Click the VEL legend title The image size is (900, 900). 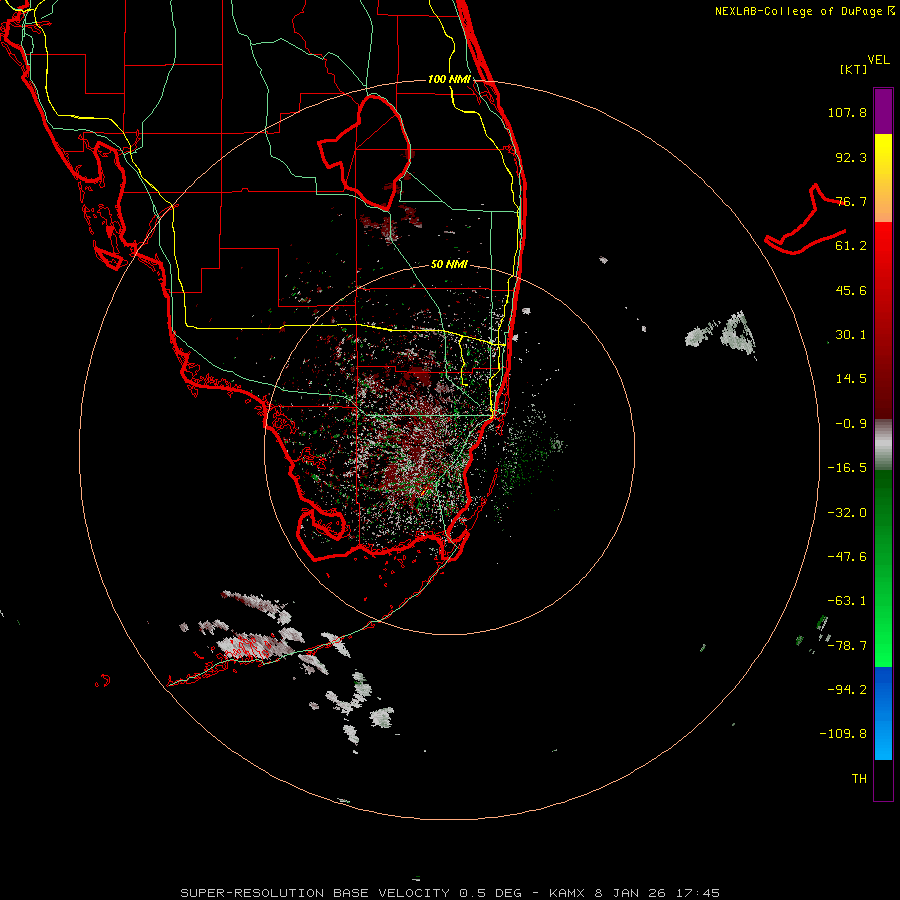(x=879, y=60)
